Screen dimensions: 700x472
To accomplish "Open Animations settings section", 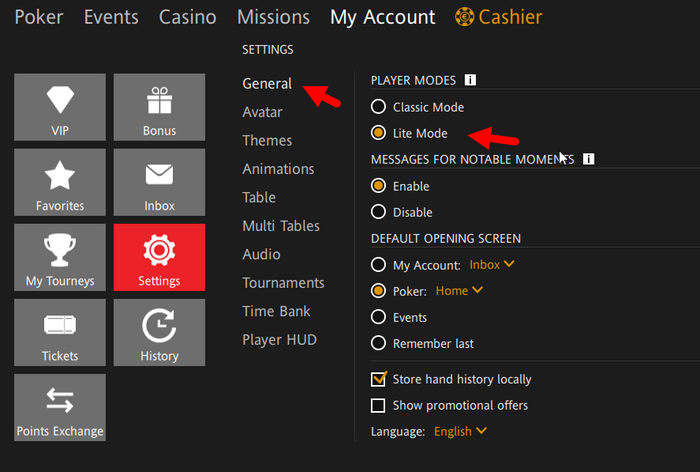I will click(x=278, y=169).
